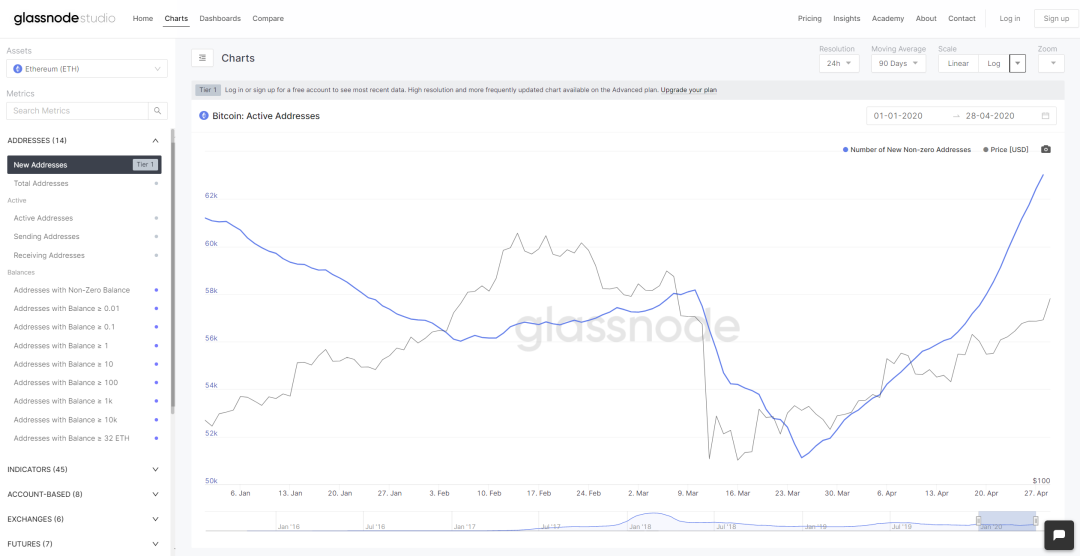Click the glassnode studio logo
Screen dimensions: 1080x556
[65, 19]
